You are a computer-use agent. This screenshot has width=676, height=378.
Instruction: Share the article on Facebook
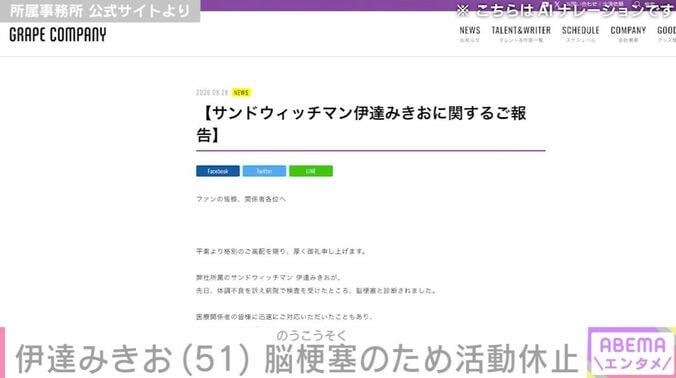(x=218, y=171)
